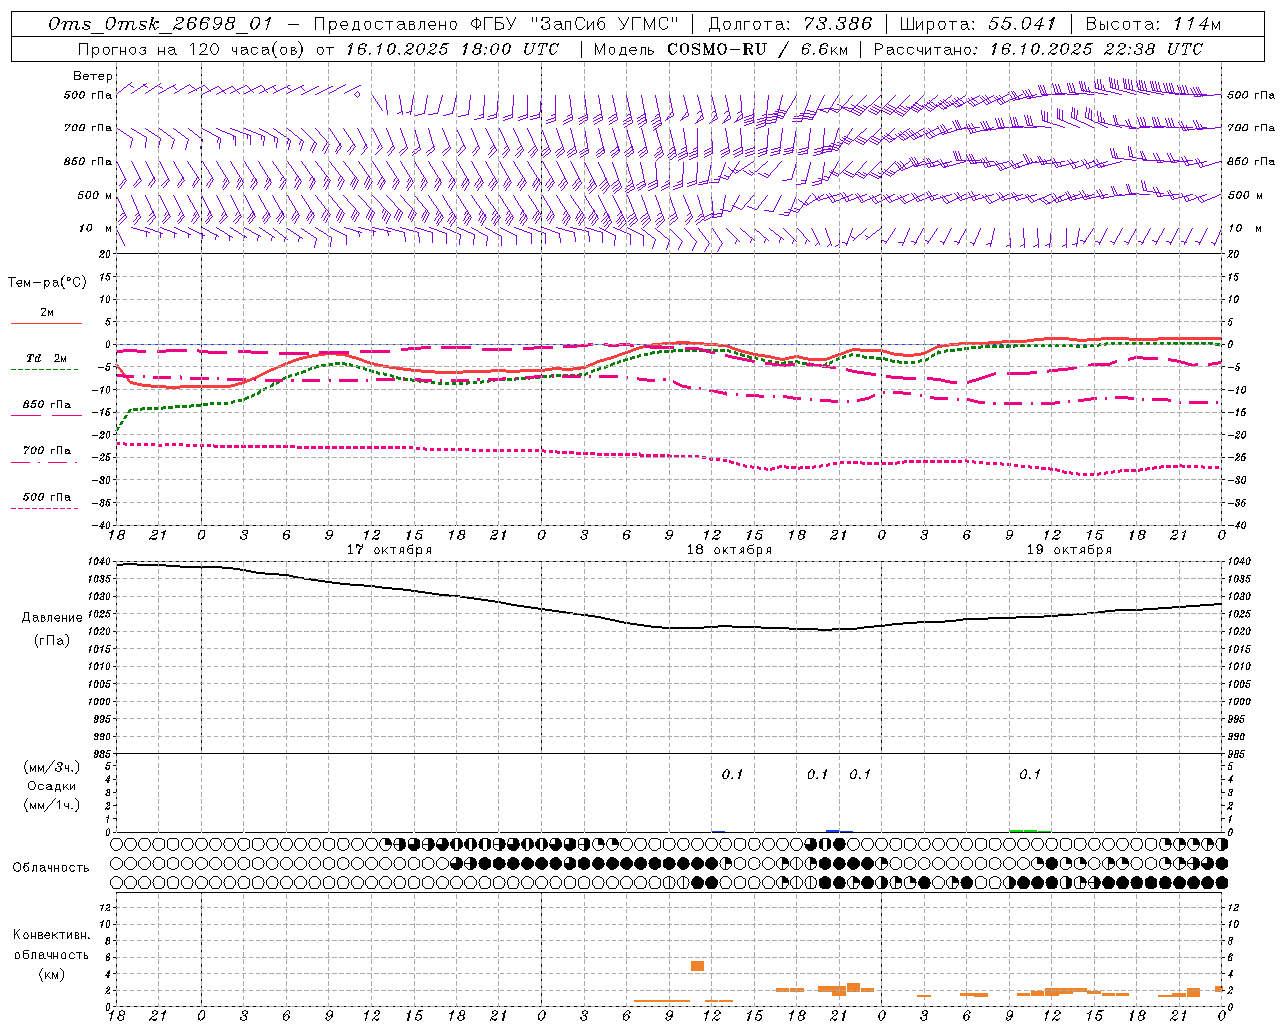The height and width of the screenshot is (1024, 1280).
Task: Click the Осадки precipitation label
Action: (52, 786)
